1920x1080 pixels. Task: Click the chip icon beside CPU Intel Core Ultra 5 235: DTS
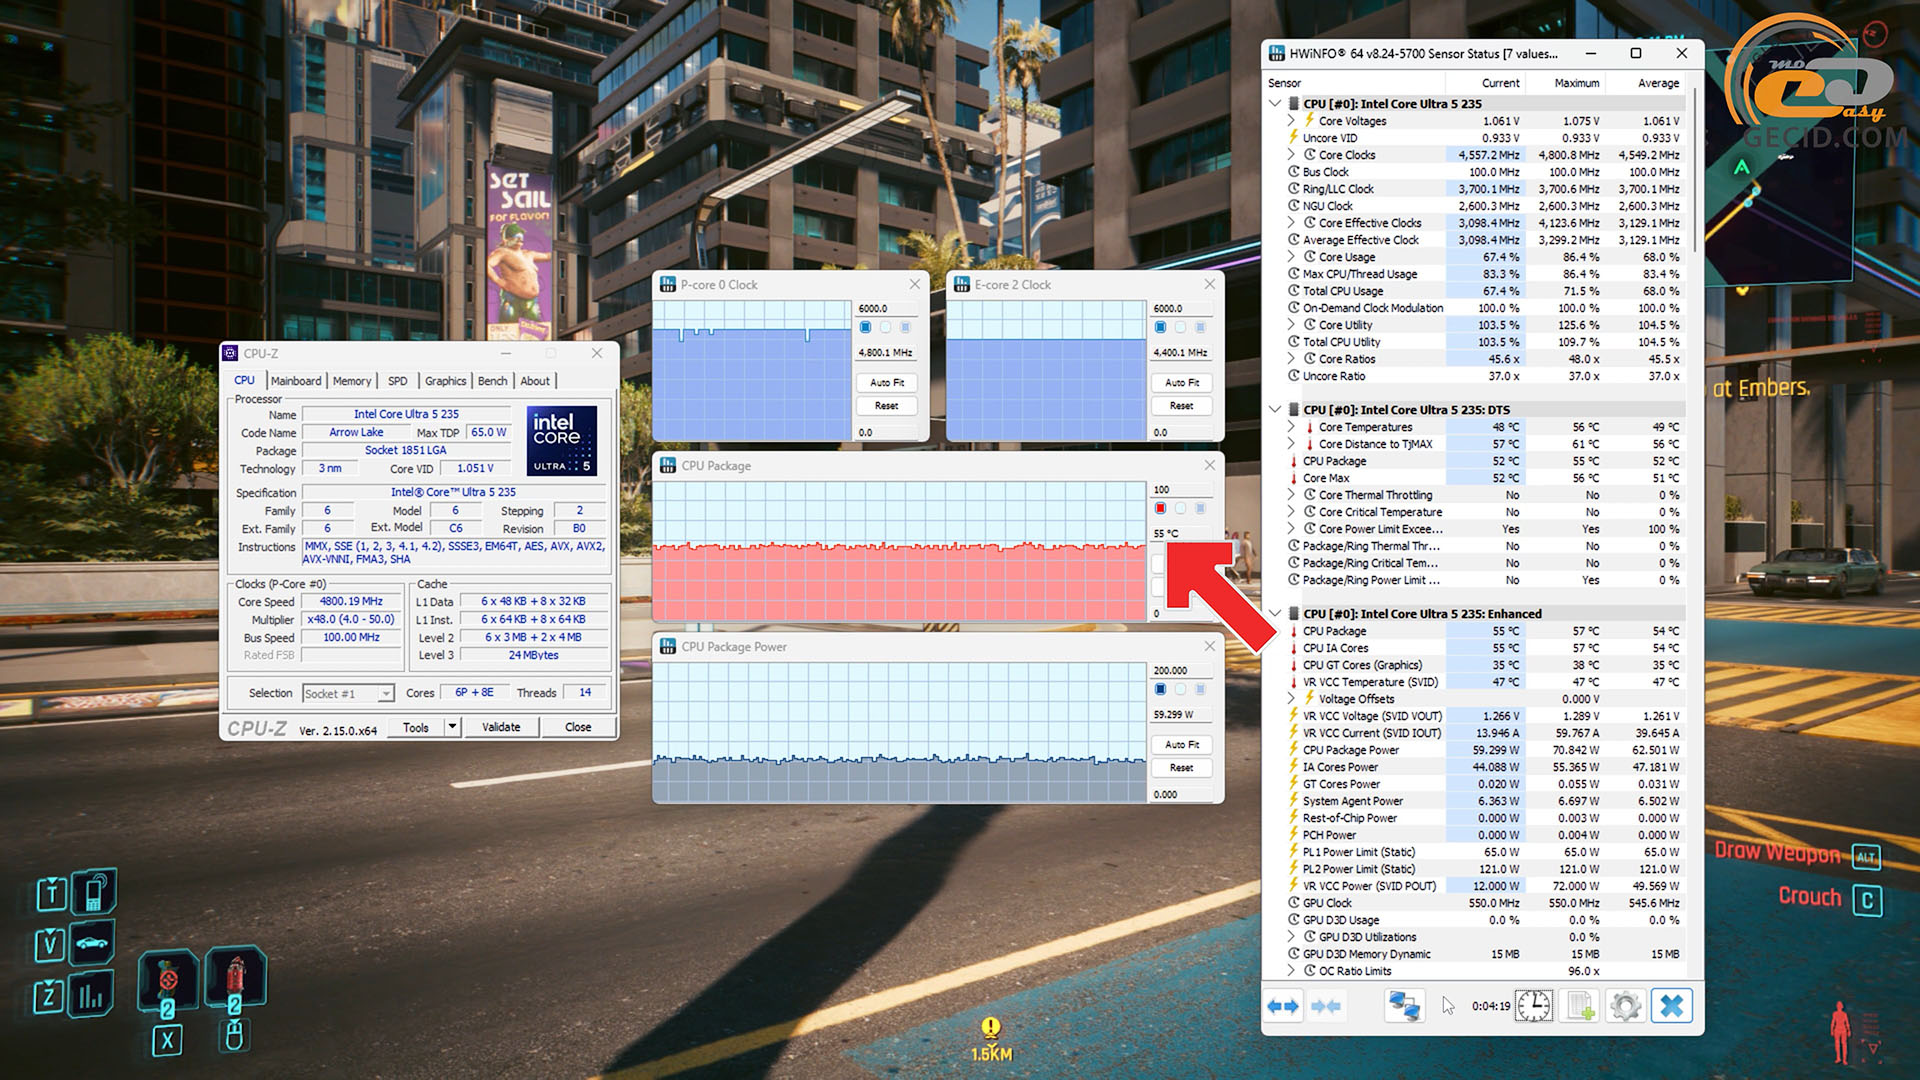point(1294,410)
